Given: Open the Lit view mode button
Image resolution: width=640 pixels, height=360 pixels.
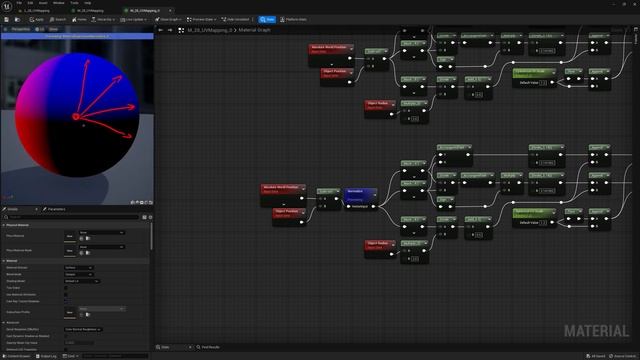Looking at the screenshot, I should (x=40, y=29).
